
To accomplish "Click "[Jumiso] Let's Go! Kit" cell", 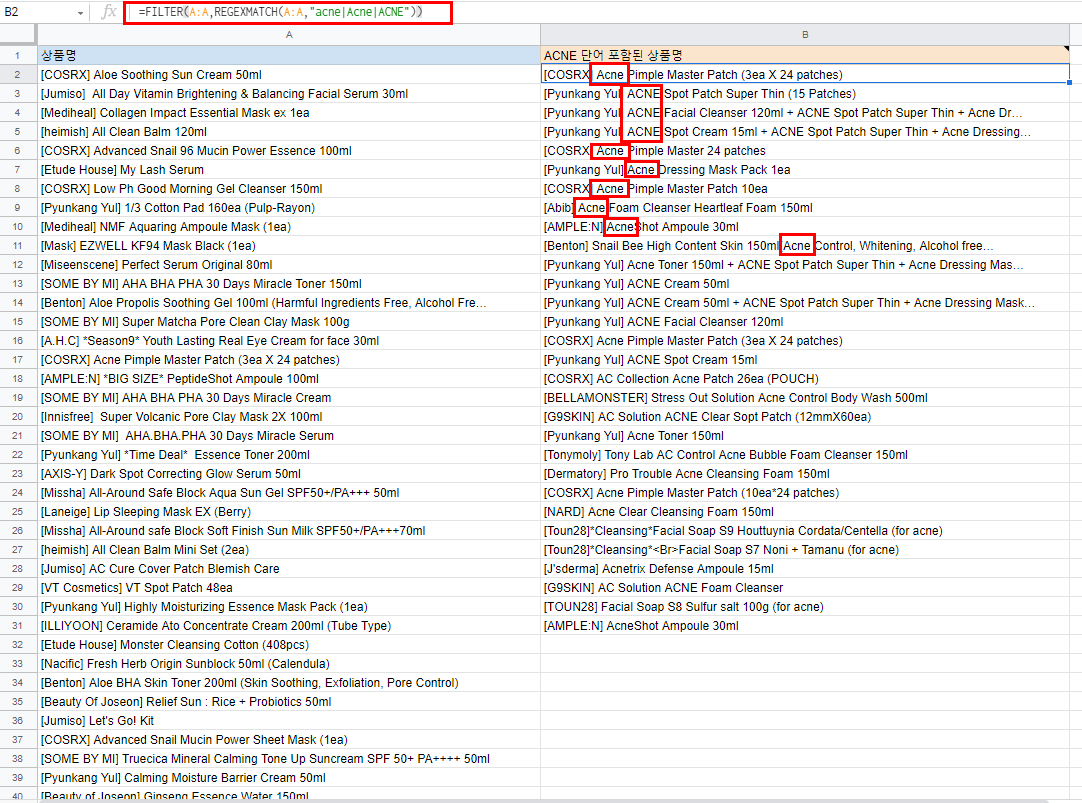I will point(289,720).
